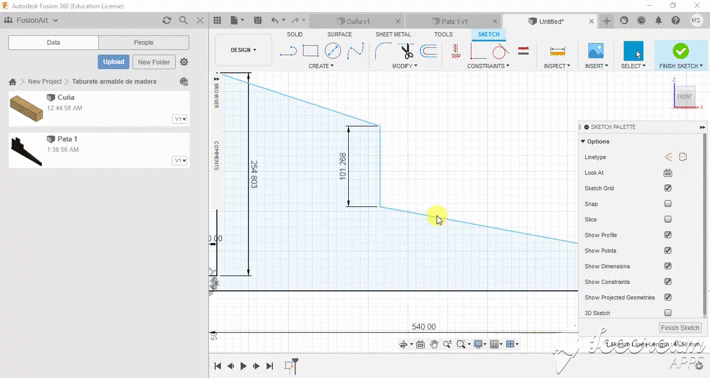The image size is (710, 378).
Task: Click the home icon in breadcrumb
Action: (12, 82)
